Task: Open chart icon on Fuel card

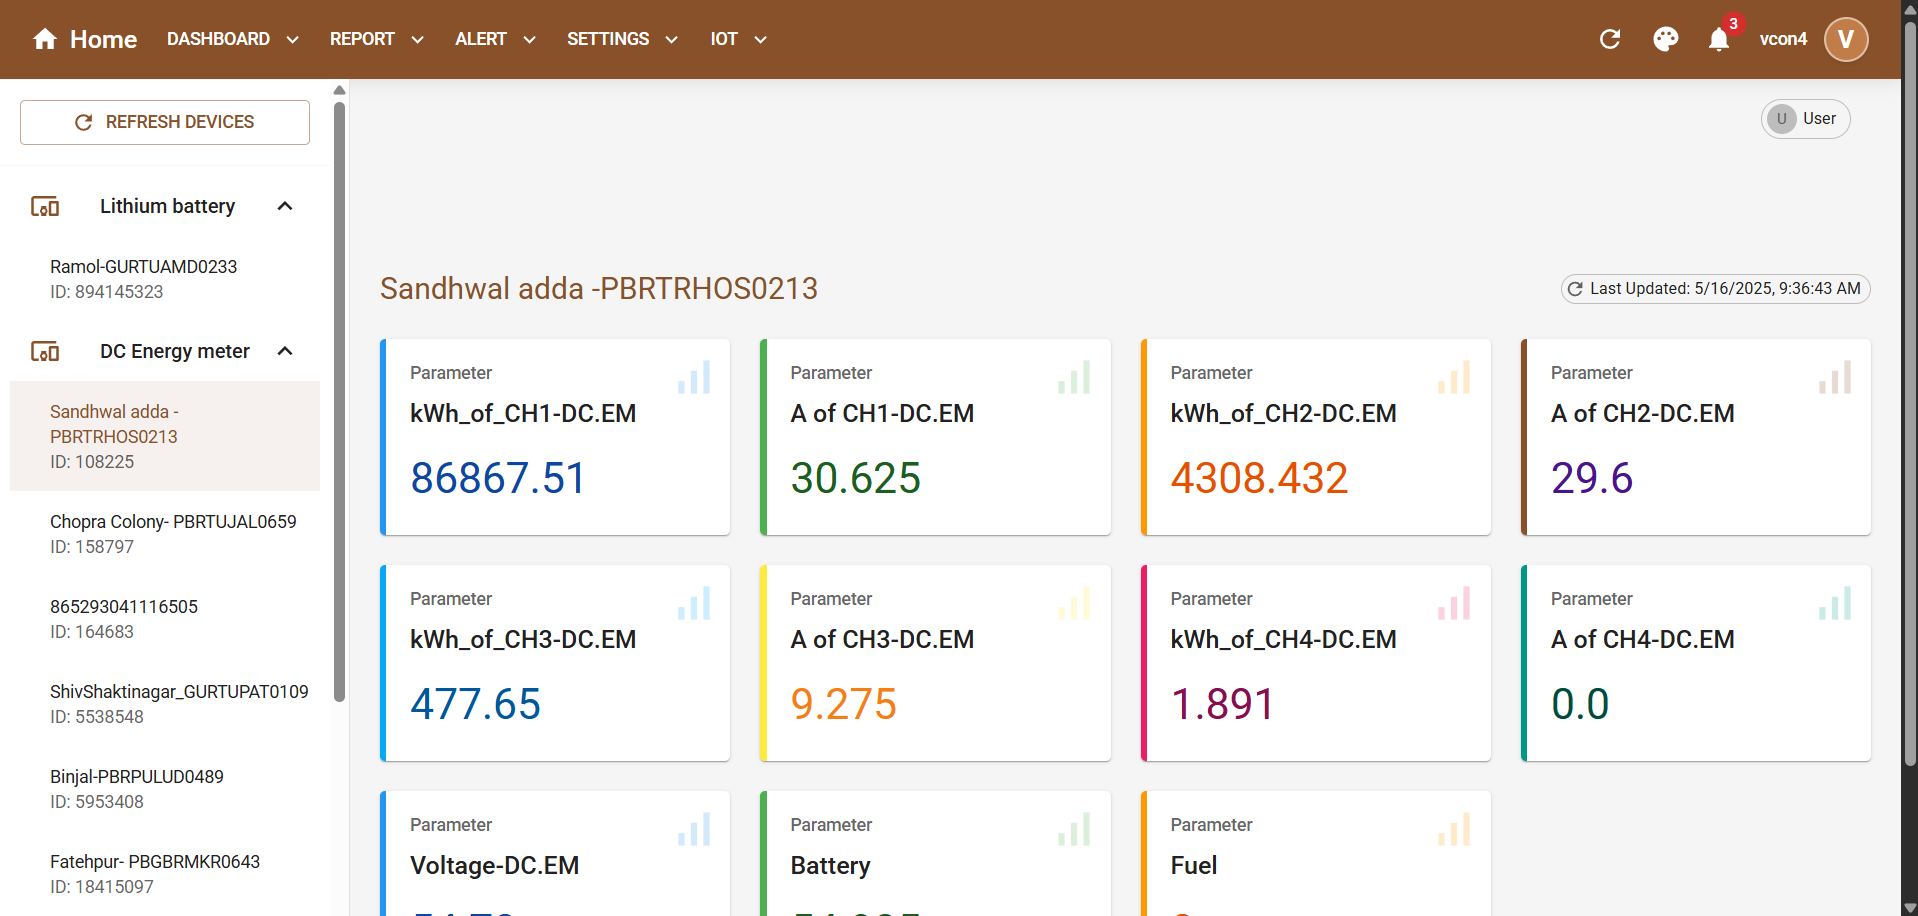Action: click(1454, 829)
